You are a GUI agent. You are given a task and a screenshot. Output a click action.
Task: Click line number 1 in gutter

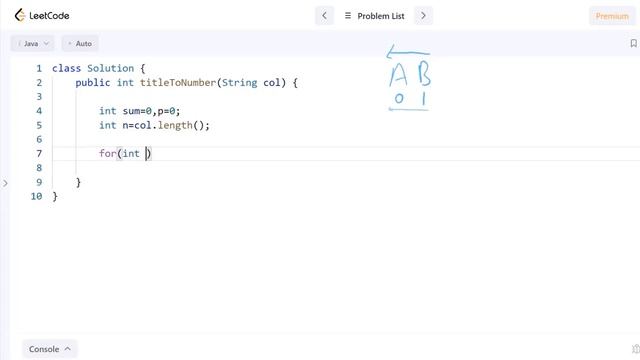tap(39, 68)
